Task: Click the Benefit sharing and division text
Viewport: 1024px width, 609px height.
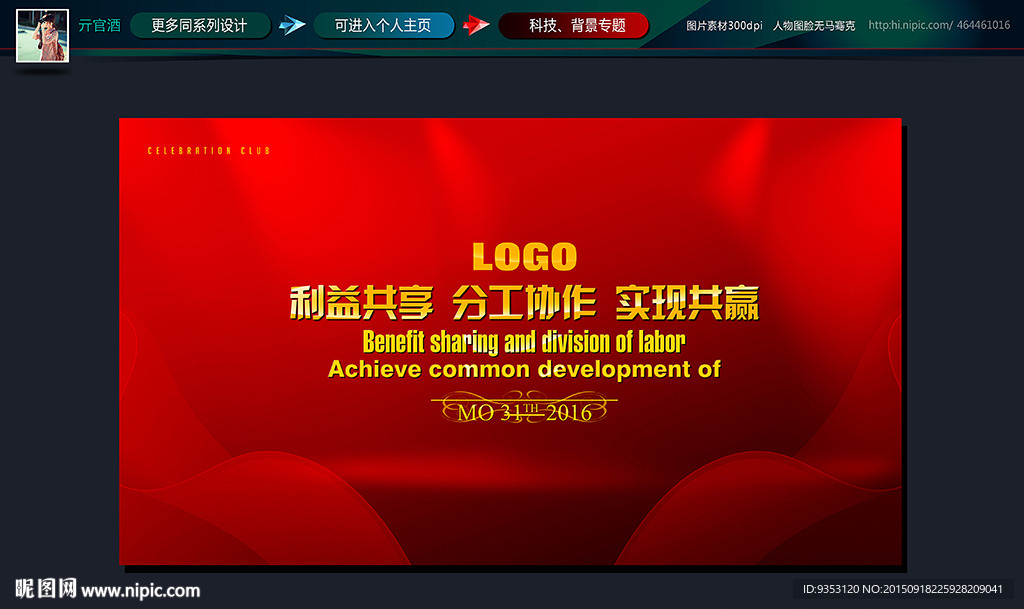Action: 524,342
